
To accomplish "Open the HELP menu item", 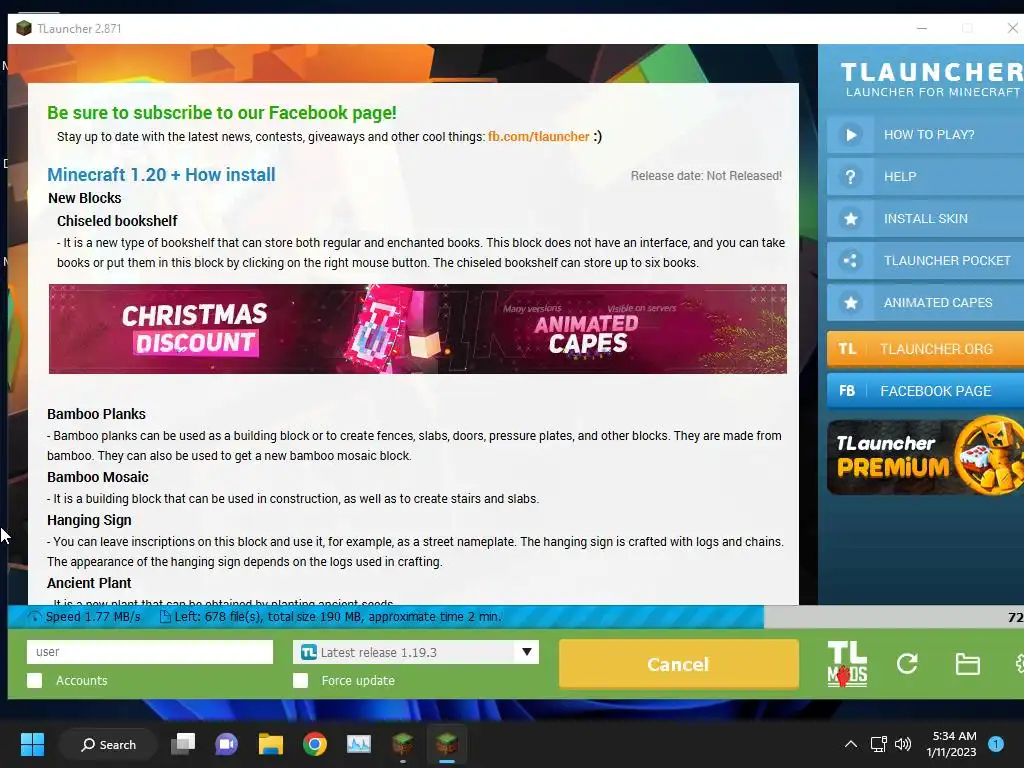I will [925, 177].
